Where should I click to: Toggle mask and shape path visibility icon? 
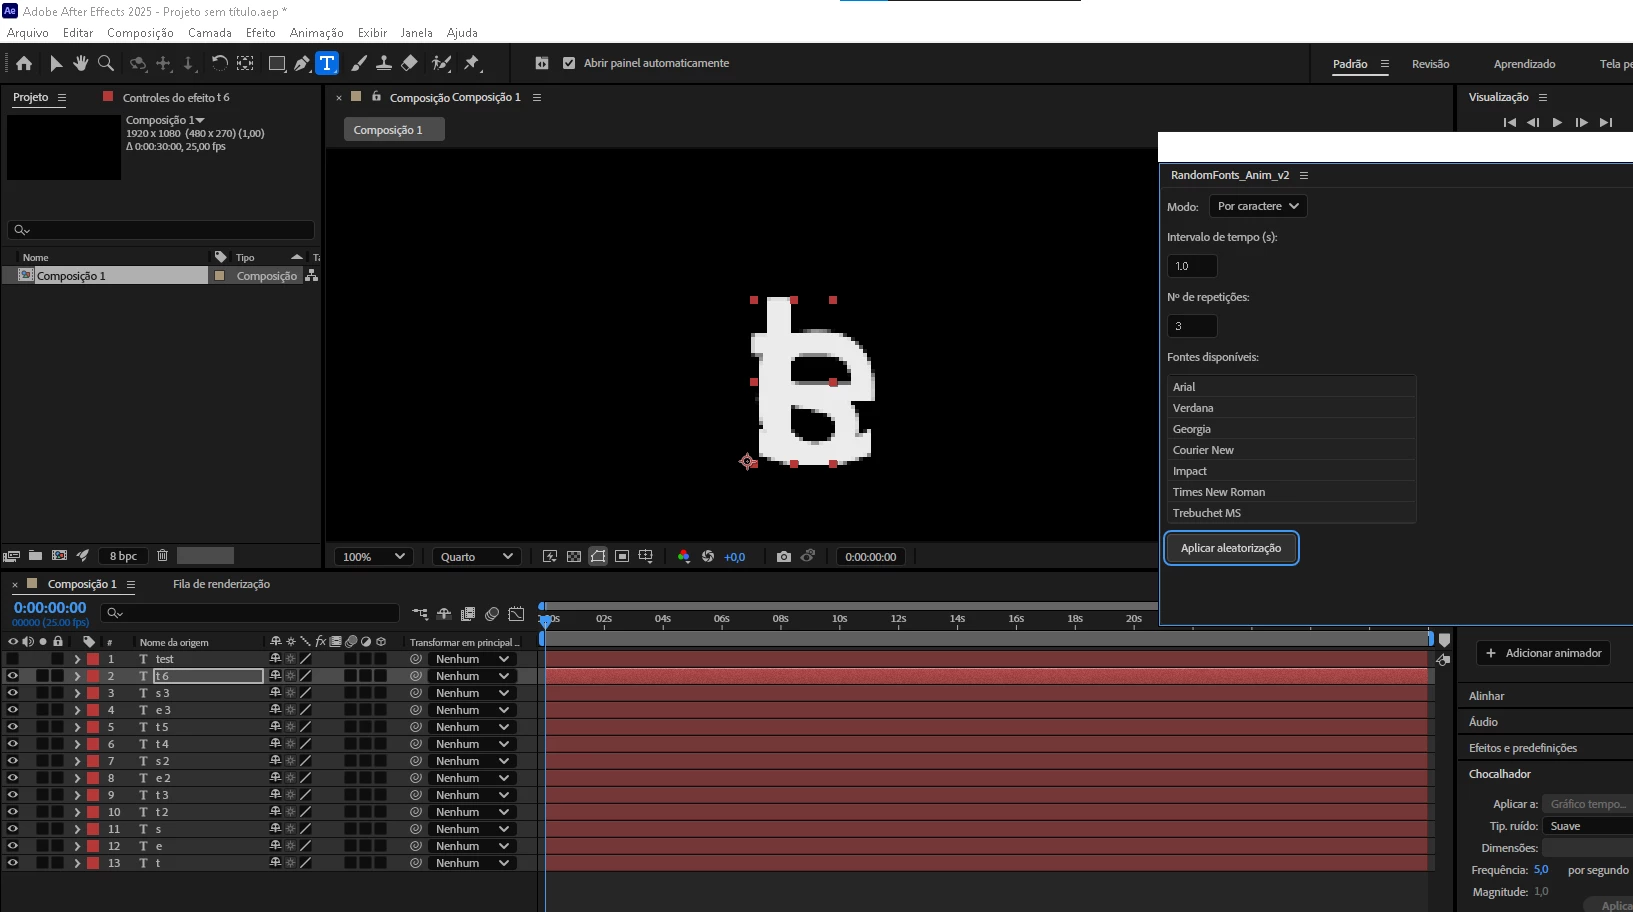coord(598,556)
